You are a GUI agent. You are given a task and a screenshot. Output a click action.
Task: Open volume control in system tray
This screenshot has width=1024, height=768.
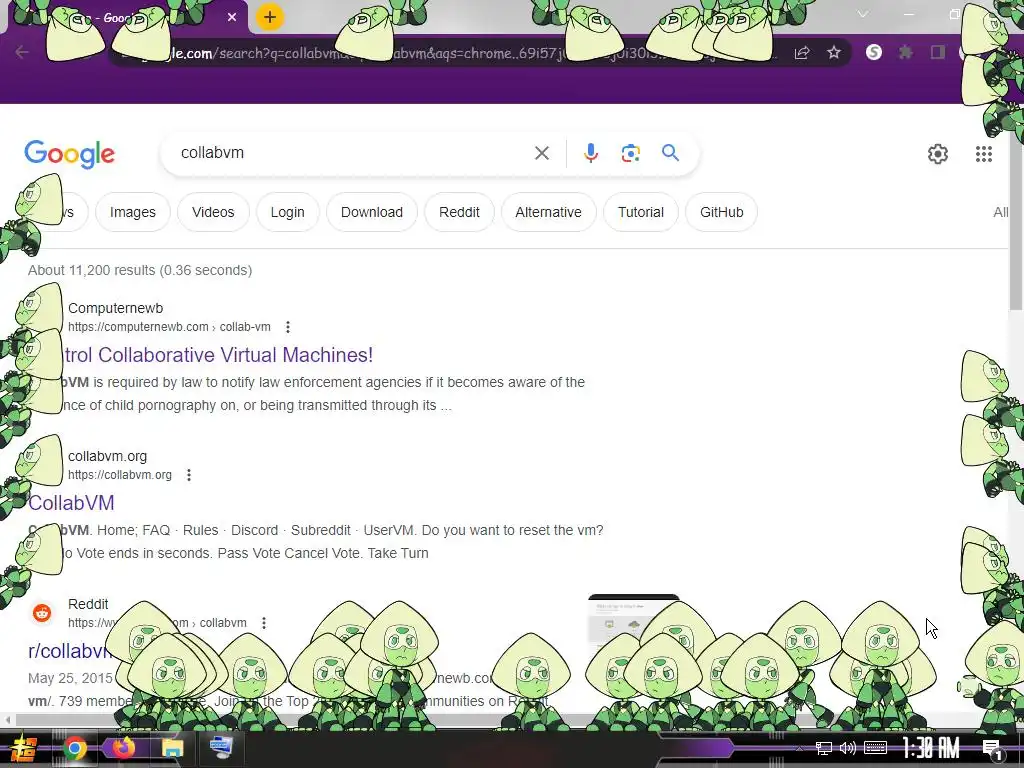point(848,748)
